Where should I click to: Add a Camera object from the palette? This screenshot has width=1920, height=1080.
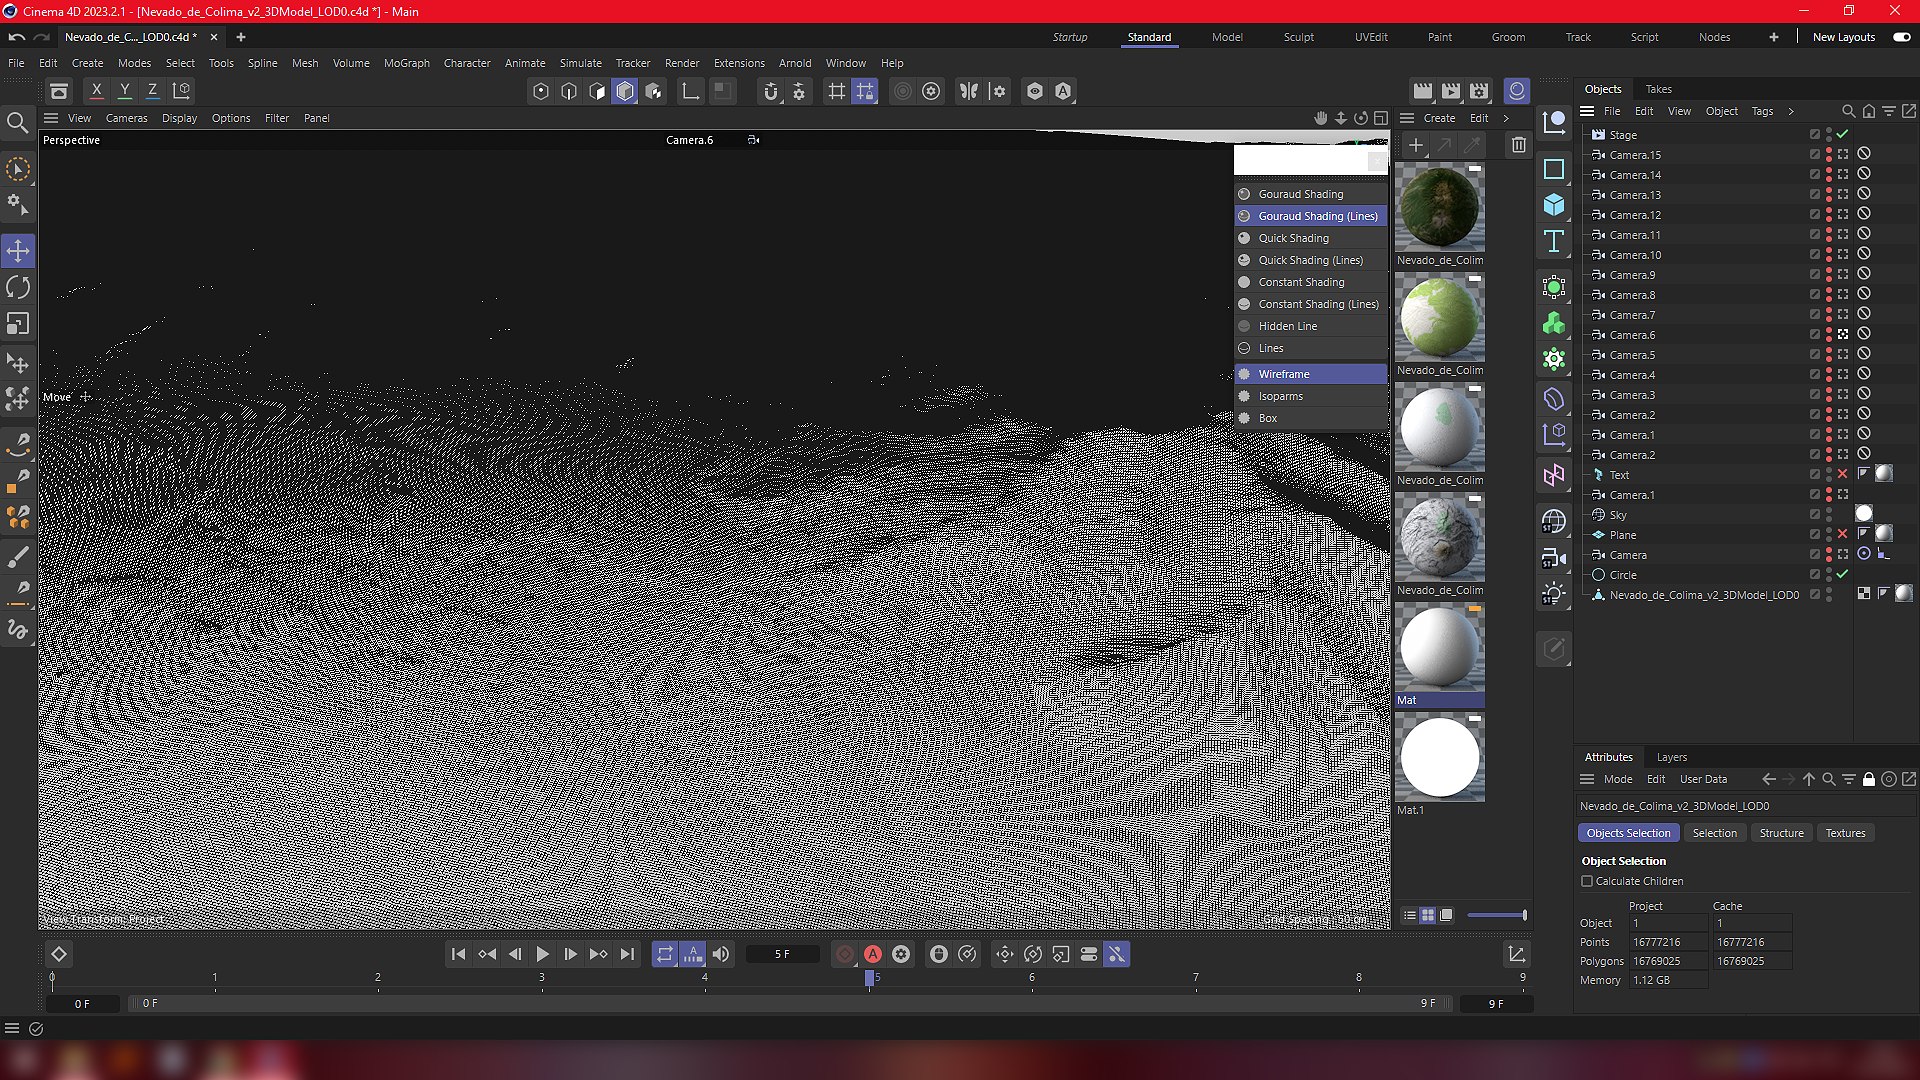[x=1554, y=558]
